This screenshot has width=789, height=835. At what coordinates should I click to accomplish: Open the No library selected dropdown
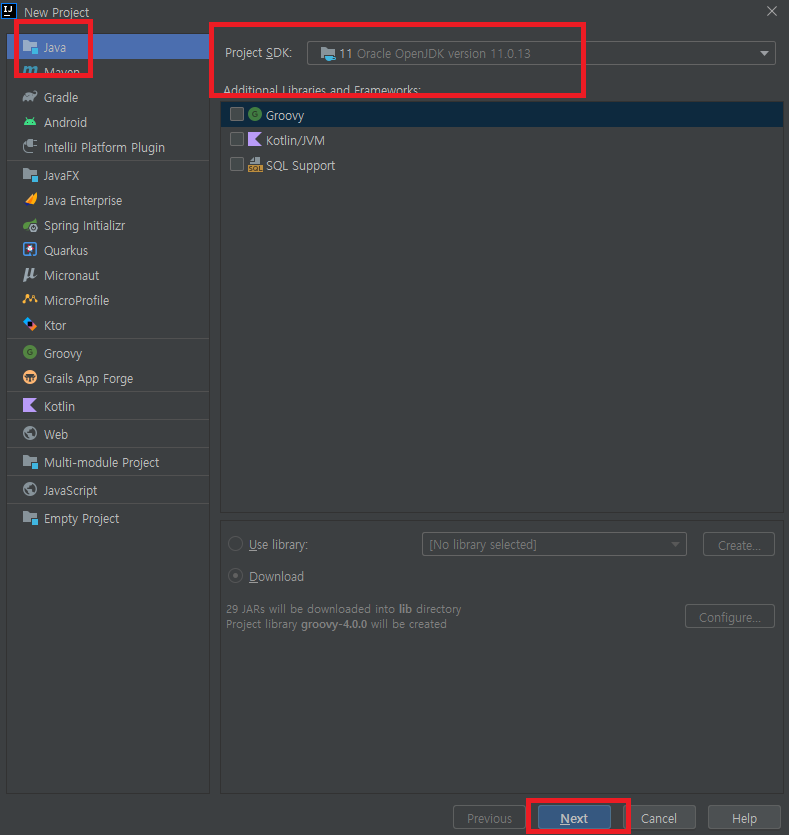pyautogui.click(x=554, y=544)
